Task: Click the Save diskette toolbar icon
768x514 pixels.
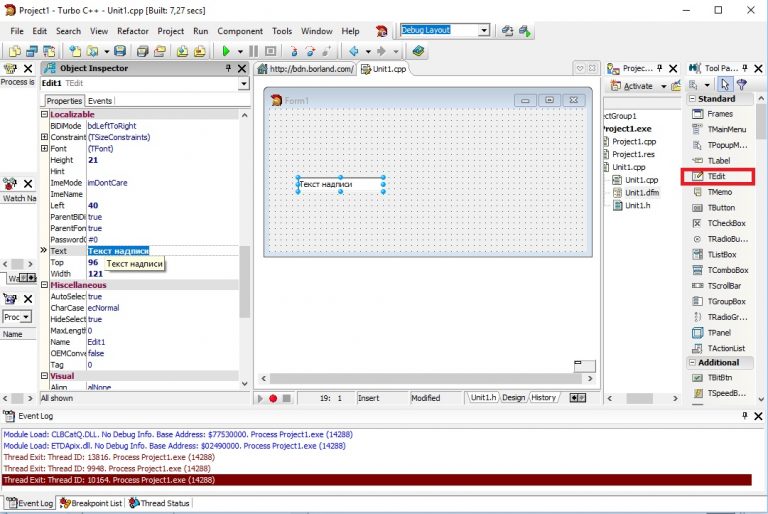Action: tap(120, 51)
